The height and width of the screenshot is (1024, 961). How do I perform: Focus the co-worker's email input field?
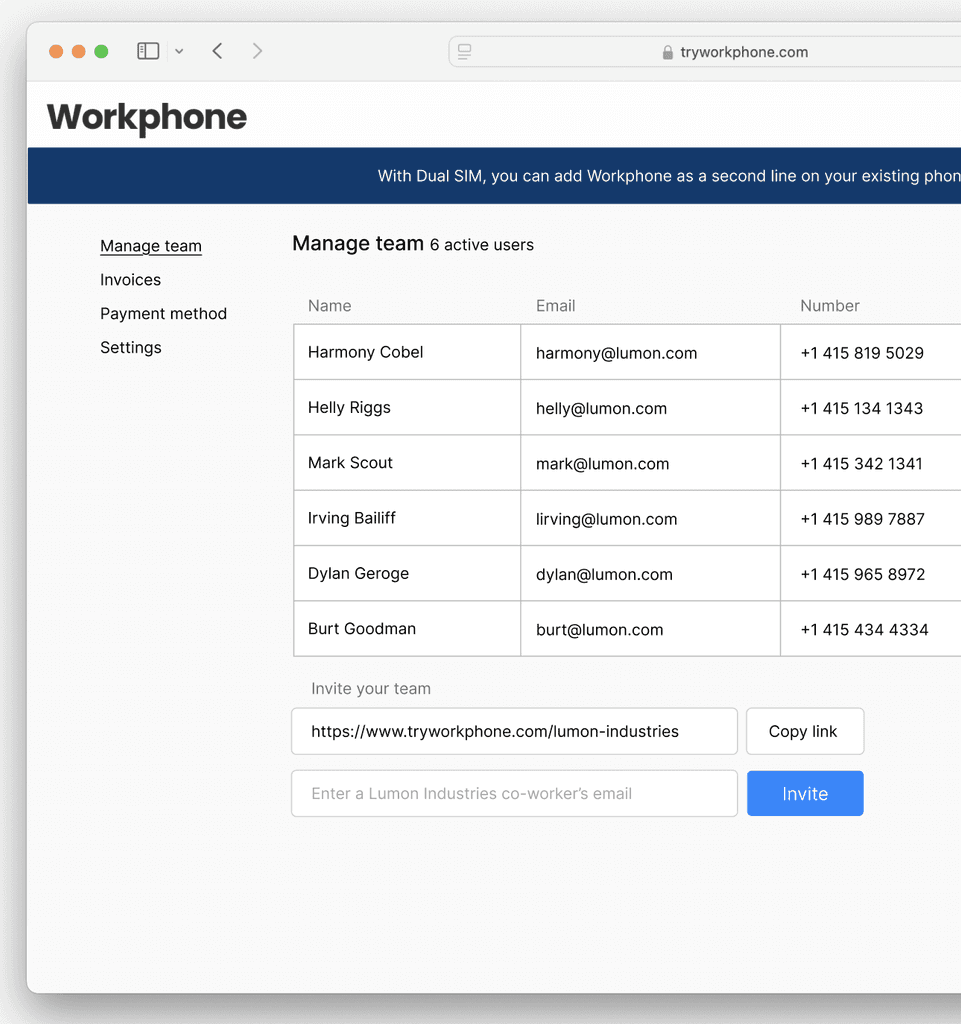(514, 793)
